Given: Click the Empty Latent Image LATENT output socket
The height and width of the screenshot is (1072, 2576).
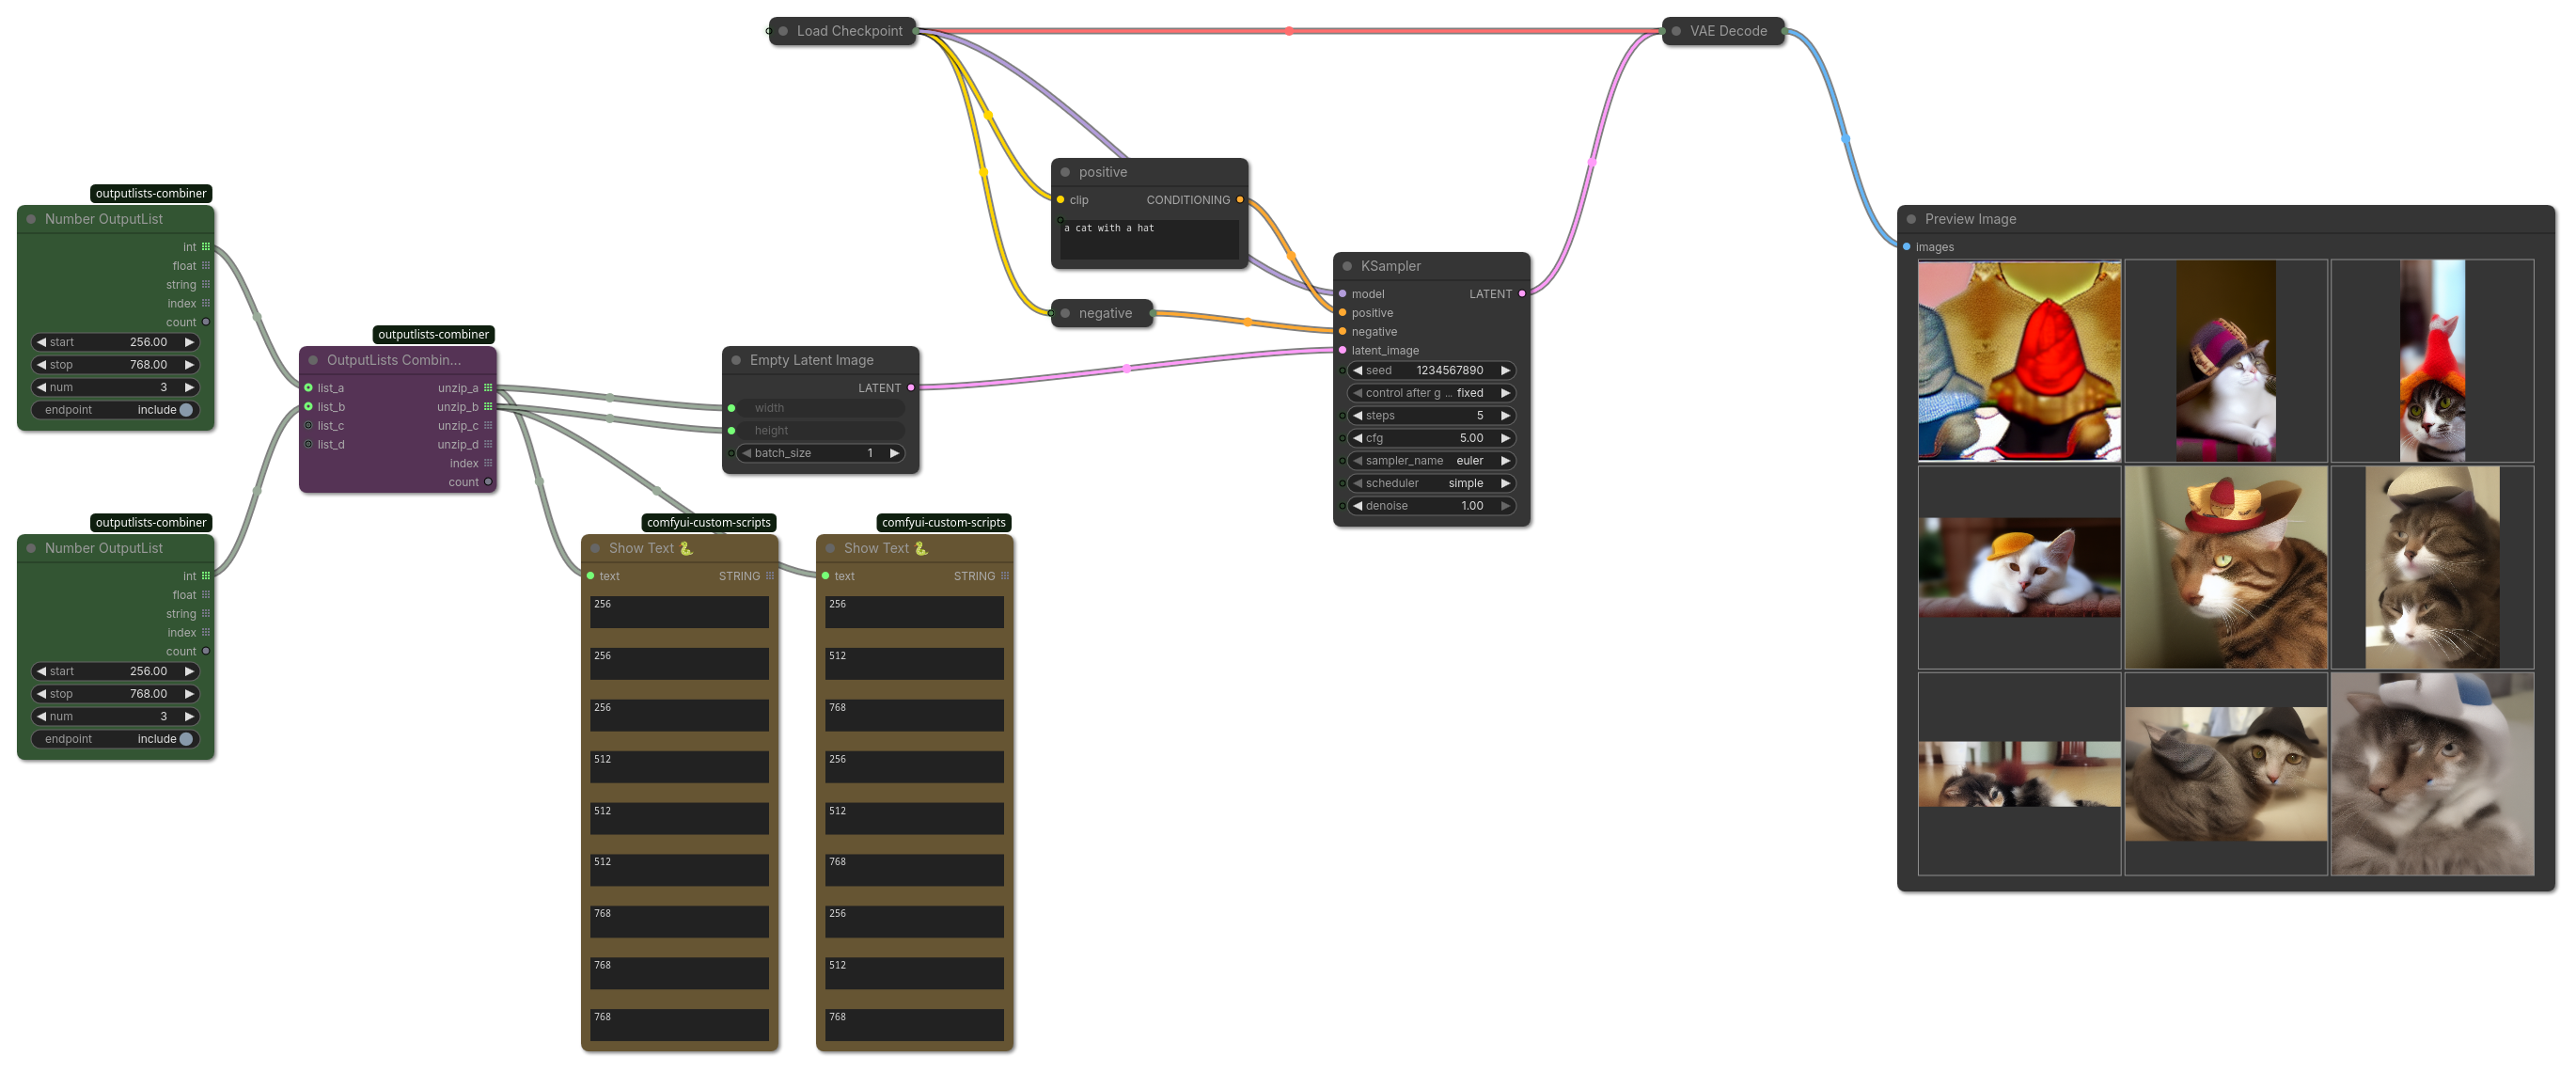Looking at the screenshot, I should point(911,388).
